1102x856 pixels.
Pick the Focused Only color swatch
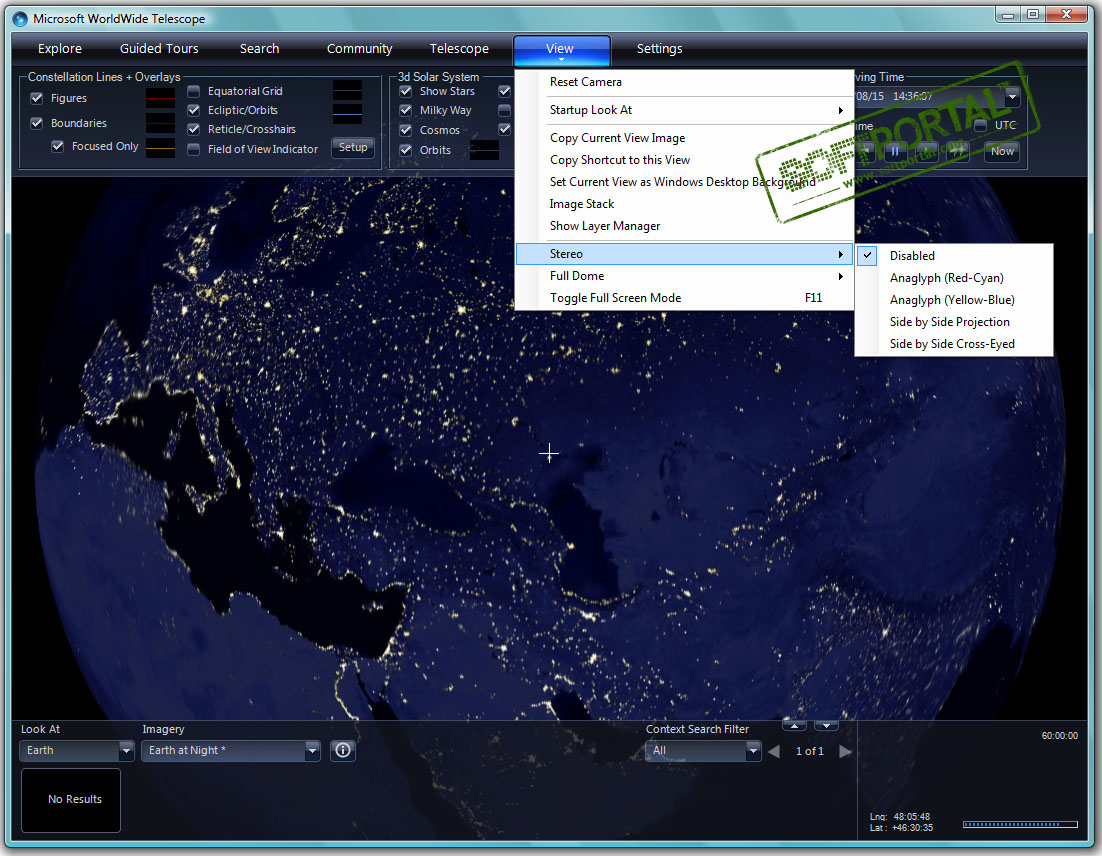pos(160,148)
